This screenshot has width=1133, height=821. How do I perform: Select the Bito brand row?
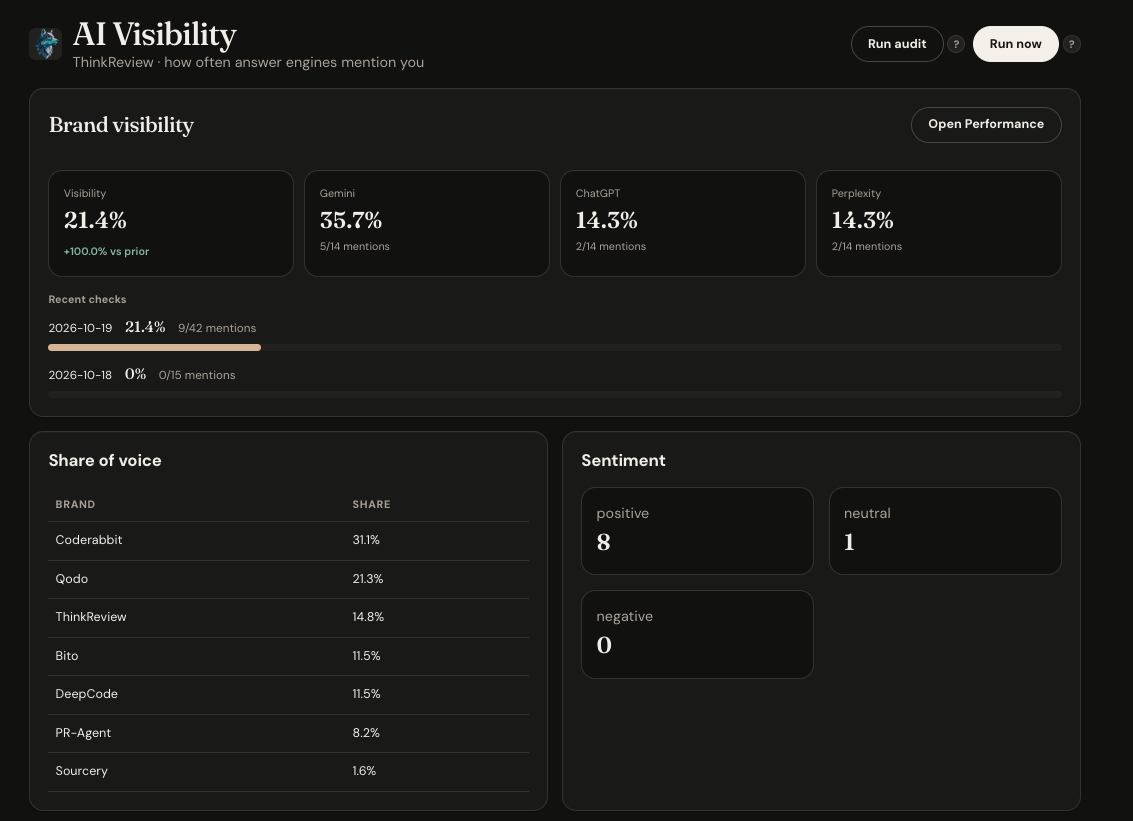[x=288, y=656]
